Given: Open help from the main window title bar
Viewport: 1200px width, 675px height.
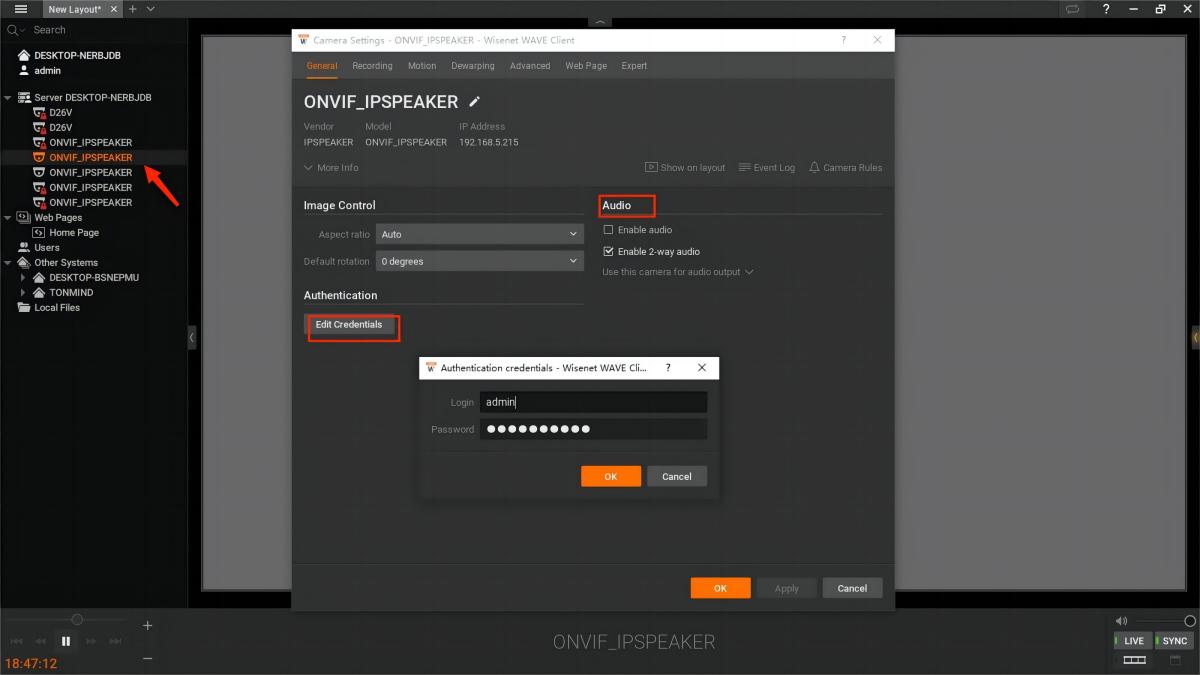Looking at the screenshot, I should click(1106, 9).
